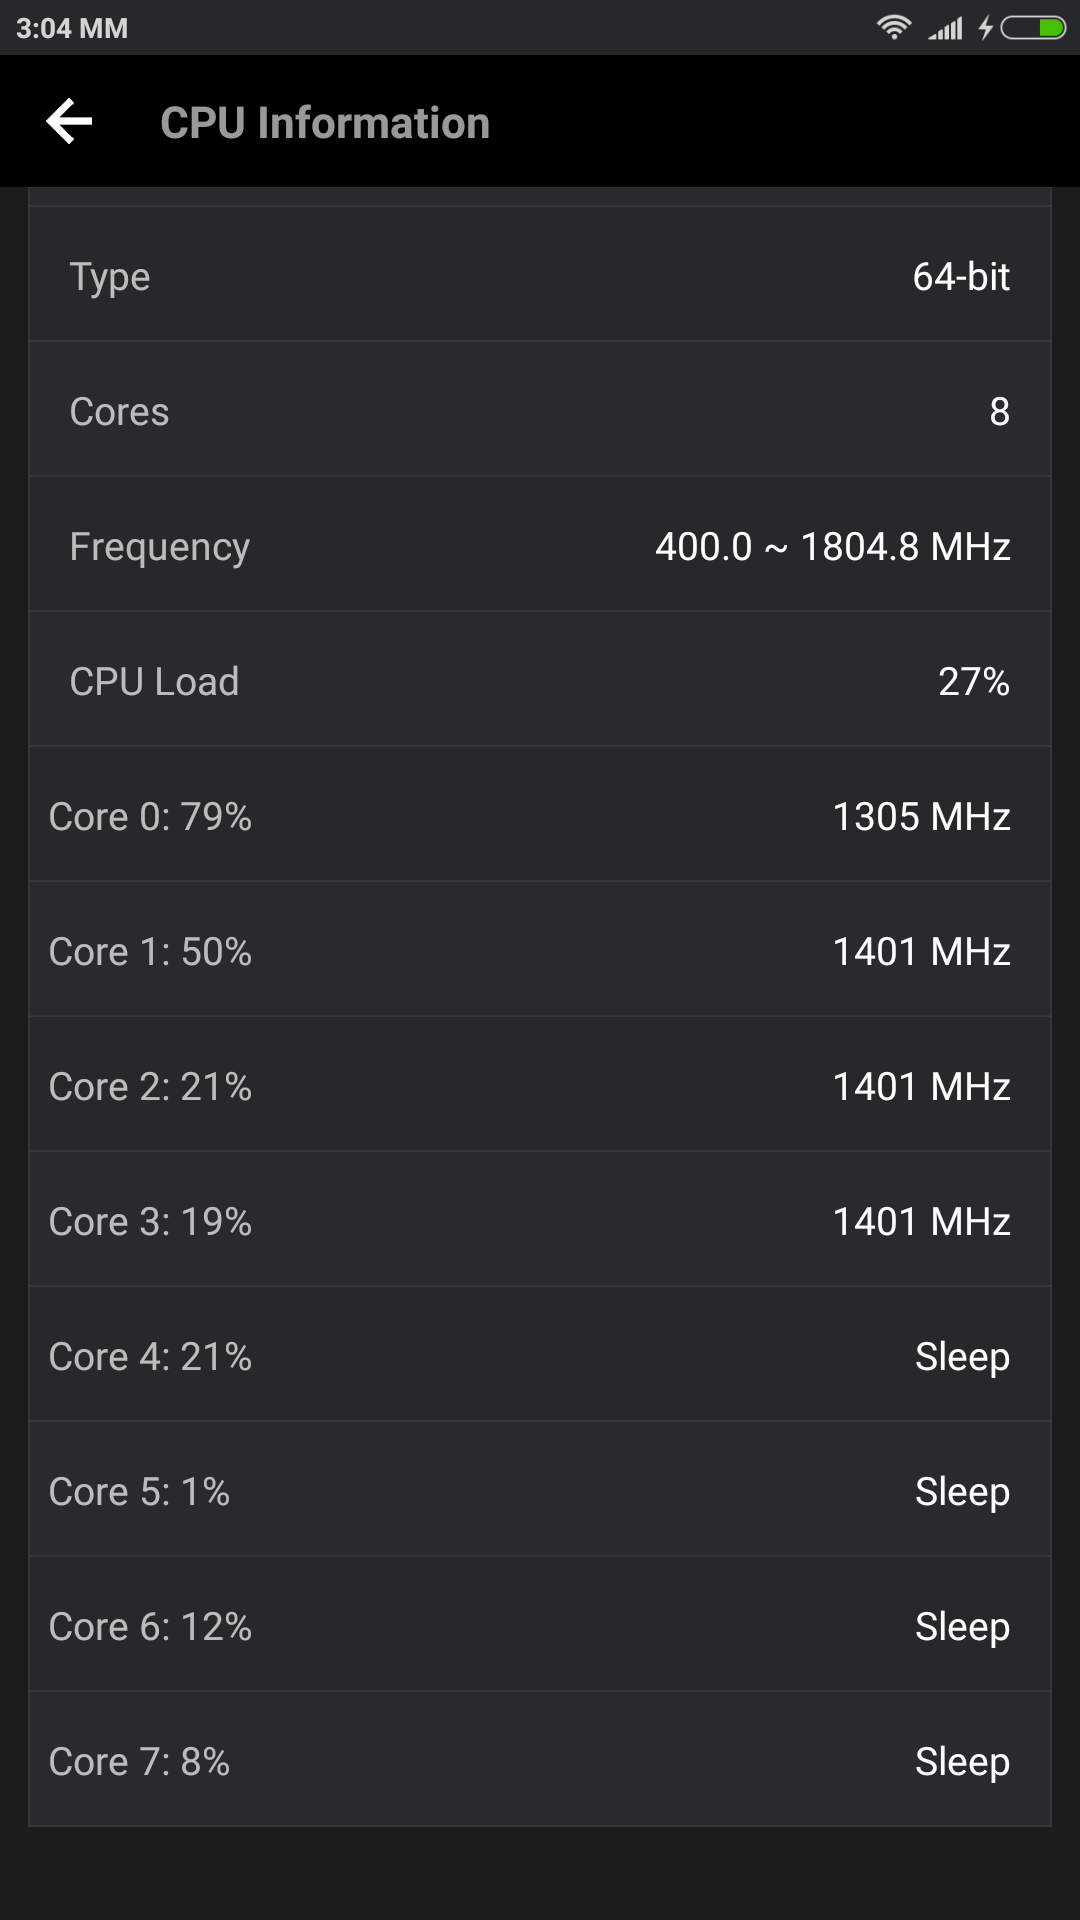
Task: Tap the Core 2 row
Action: 540,1086
